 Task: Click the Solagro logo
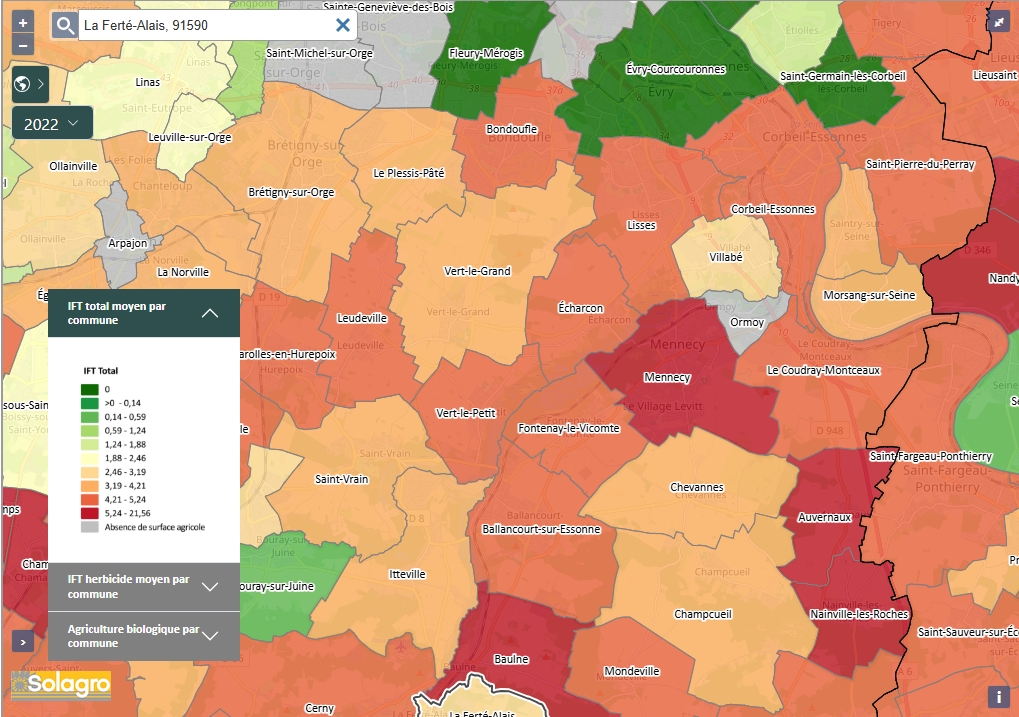coord(61,686)
